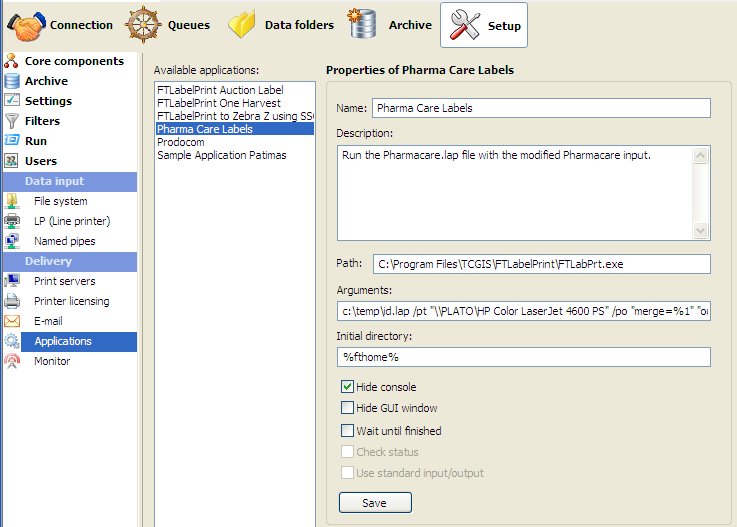The width and height of the screenshot is (737, 527).
Task: Switch to the Setup tab
Action: tap(484, 25)
